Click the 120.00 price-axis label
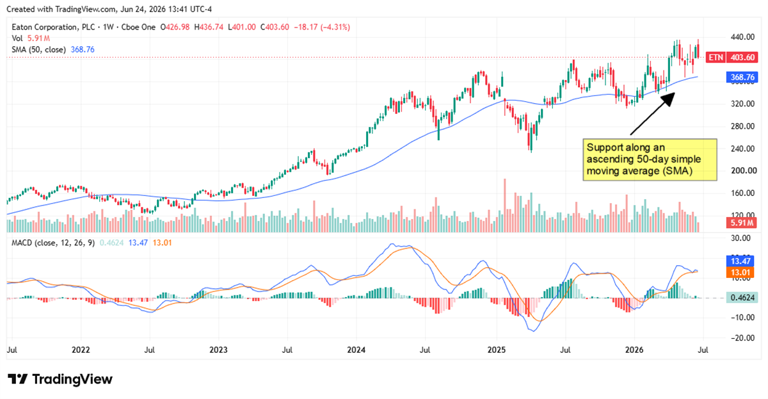The image size is (768, 399). click(x=743, y=214)
